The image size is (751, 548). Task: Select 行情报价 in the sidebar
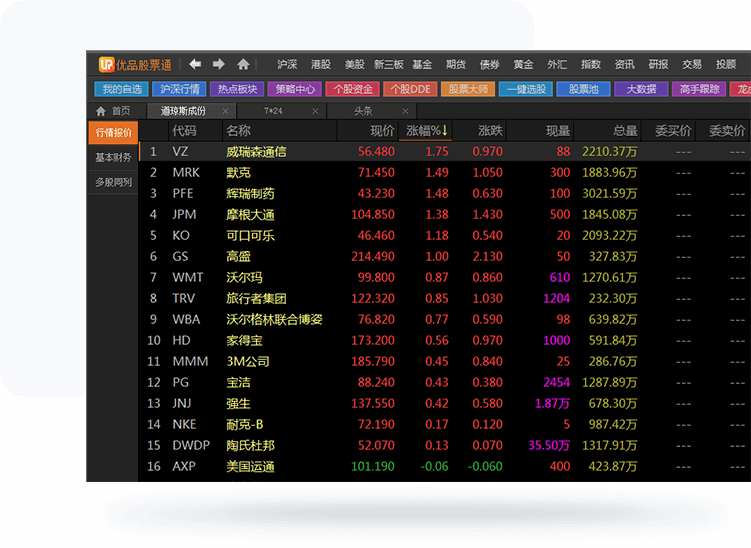coord(114,133)
